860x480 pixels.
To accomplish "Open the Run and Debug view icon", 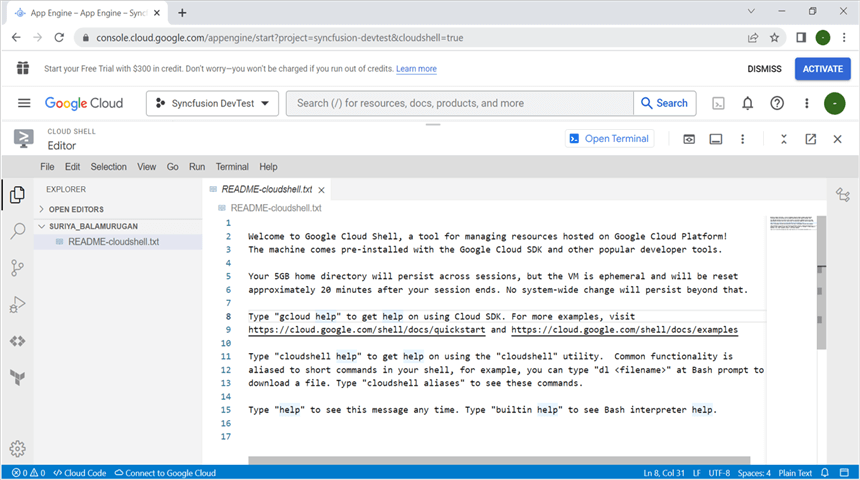I will [x=17, y=304].
